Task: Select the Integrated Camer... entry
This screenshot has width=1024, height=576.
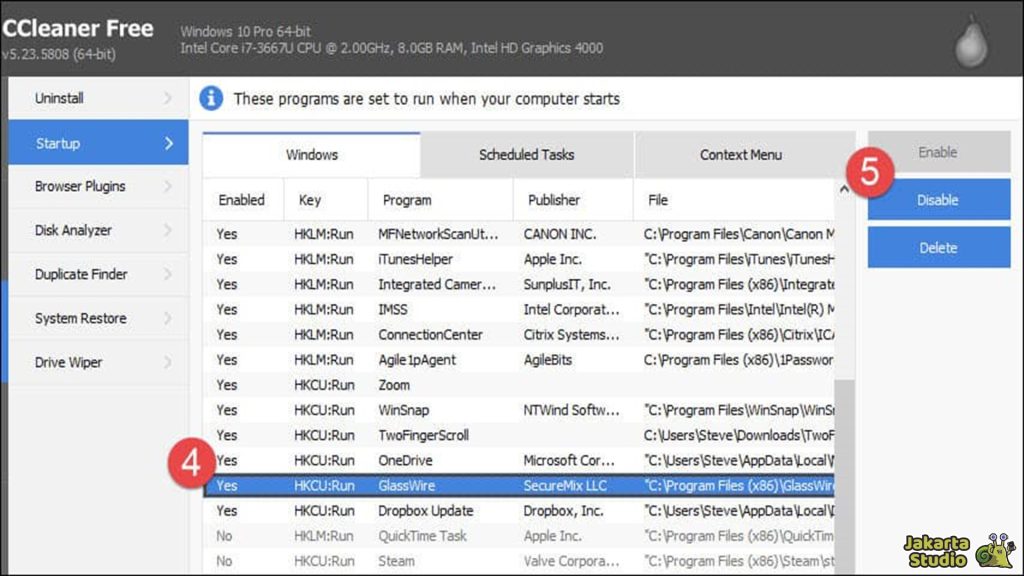Action: 519,284
